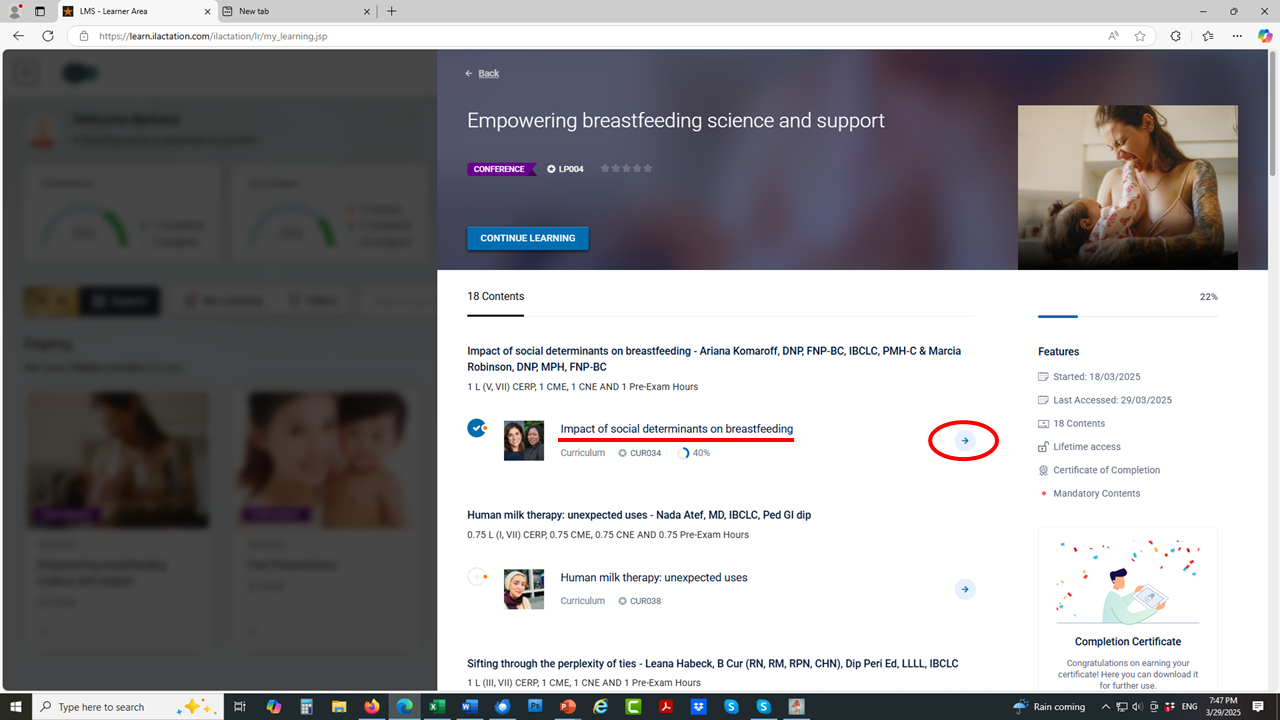Open PowerPoint from the taskbar

click(568, 706)
